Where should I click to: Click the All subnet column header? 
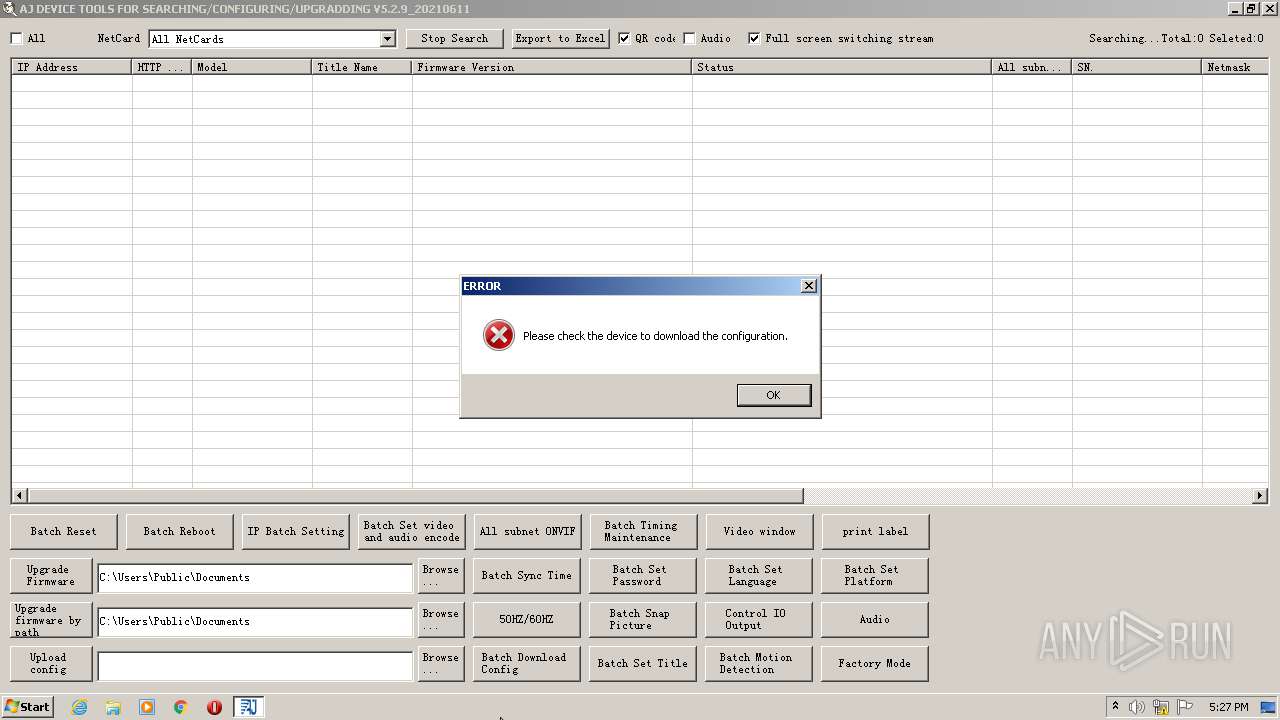pos(1032,67)
